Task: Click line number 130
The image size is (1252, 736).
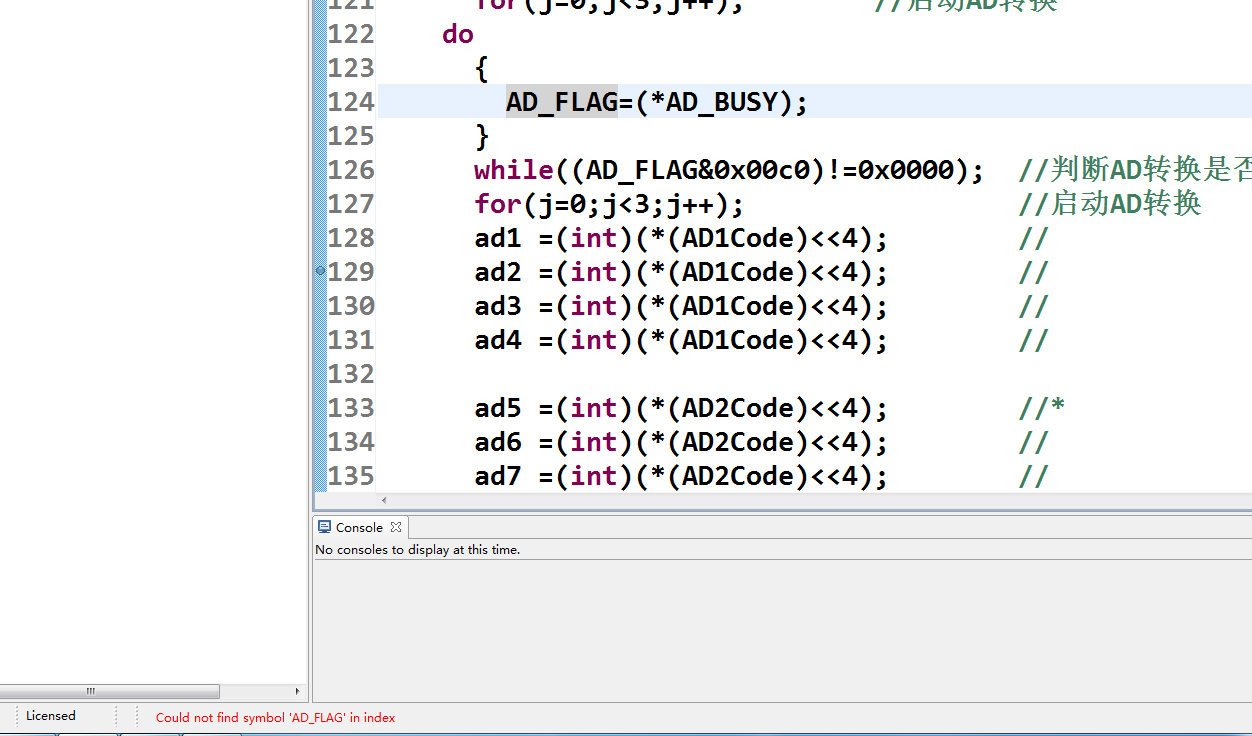Action: point(351,306)
